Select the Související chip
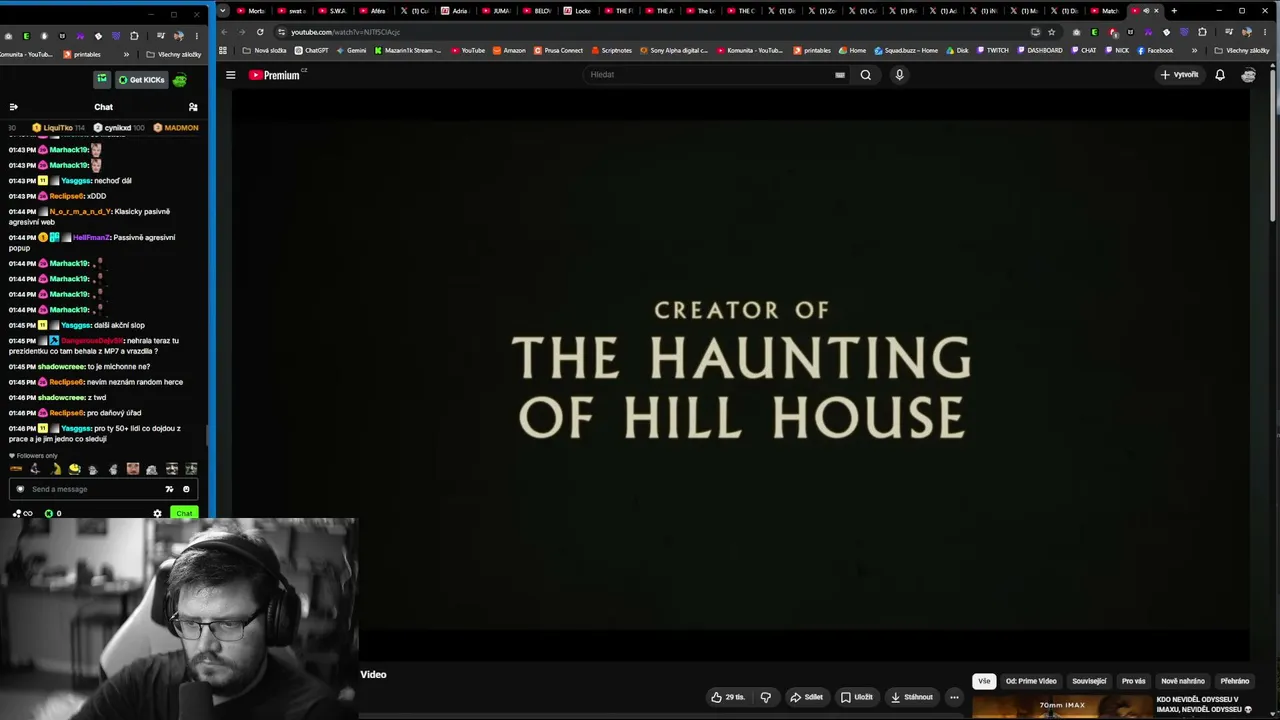This screenshot has height=720, width=1280. coord(1089,681)
